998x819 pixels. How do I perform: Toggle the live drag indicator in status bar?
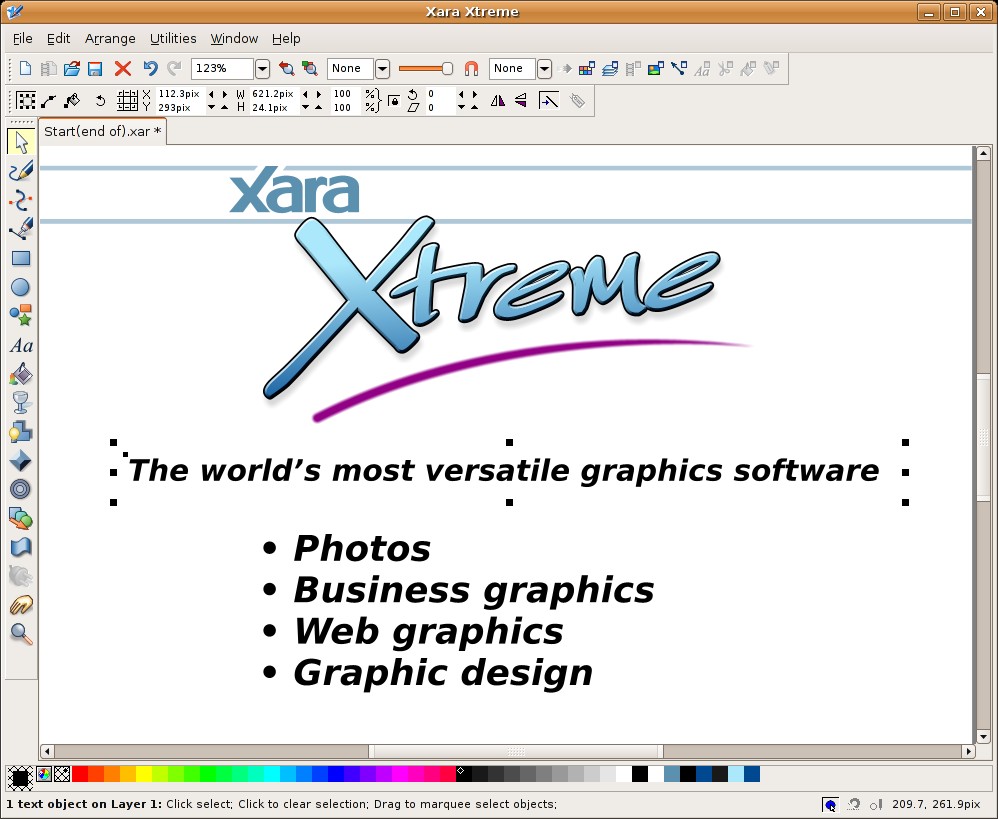click(830, 805)
